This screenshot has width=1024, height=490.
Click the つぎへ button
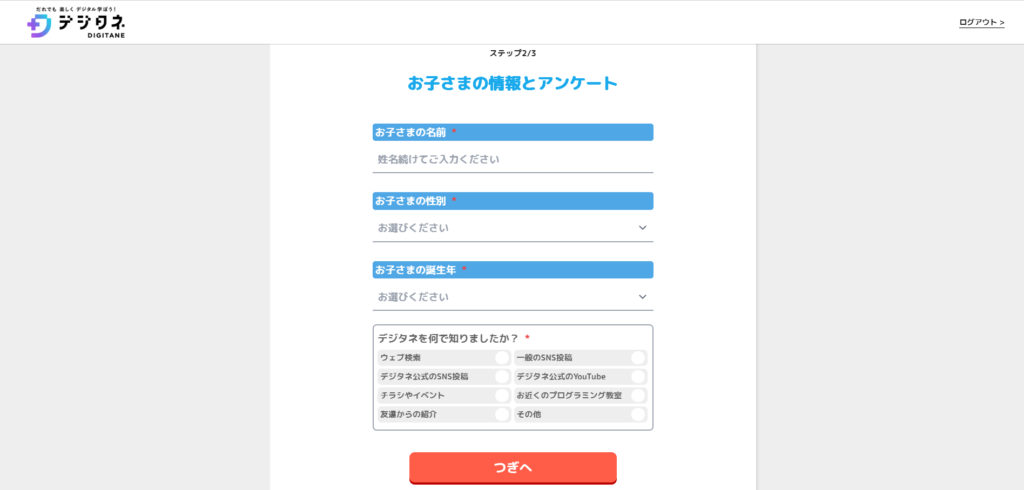[x=513, y=468]
